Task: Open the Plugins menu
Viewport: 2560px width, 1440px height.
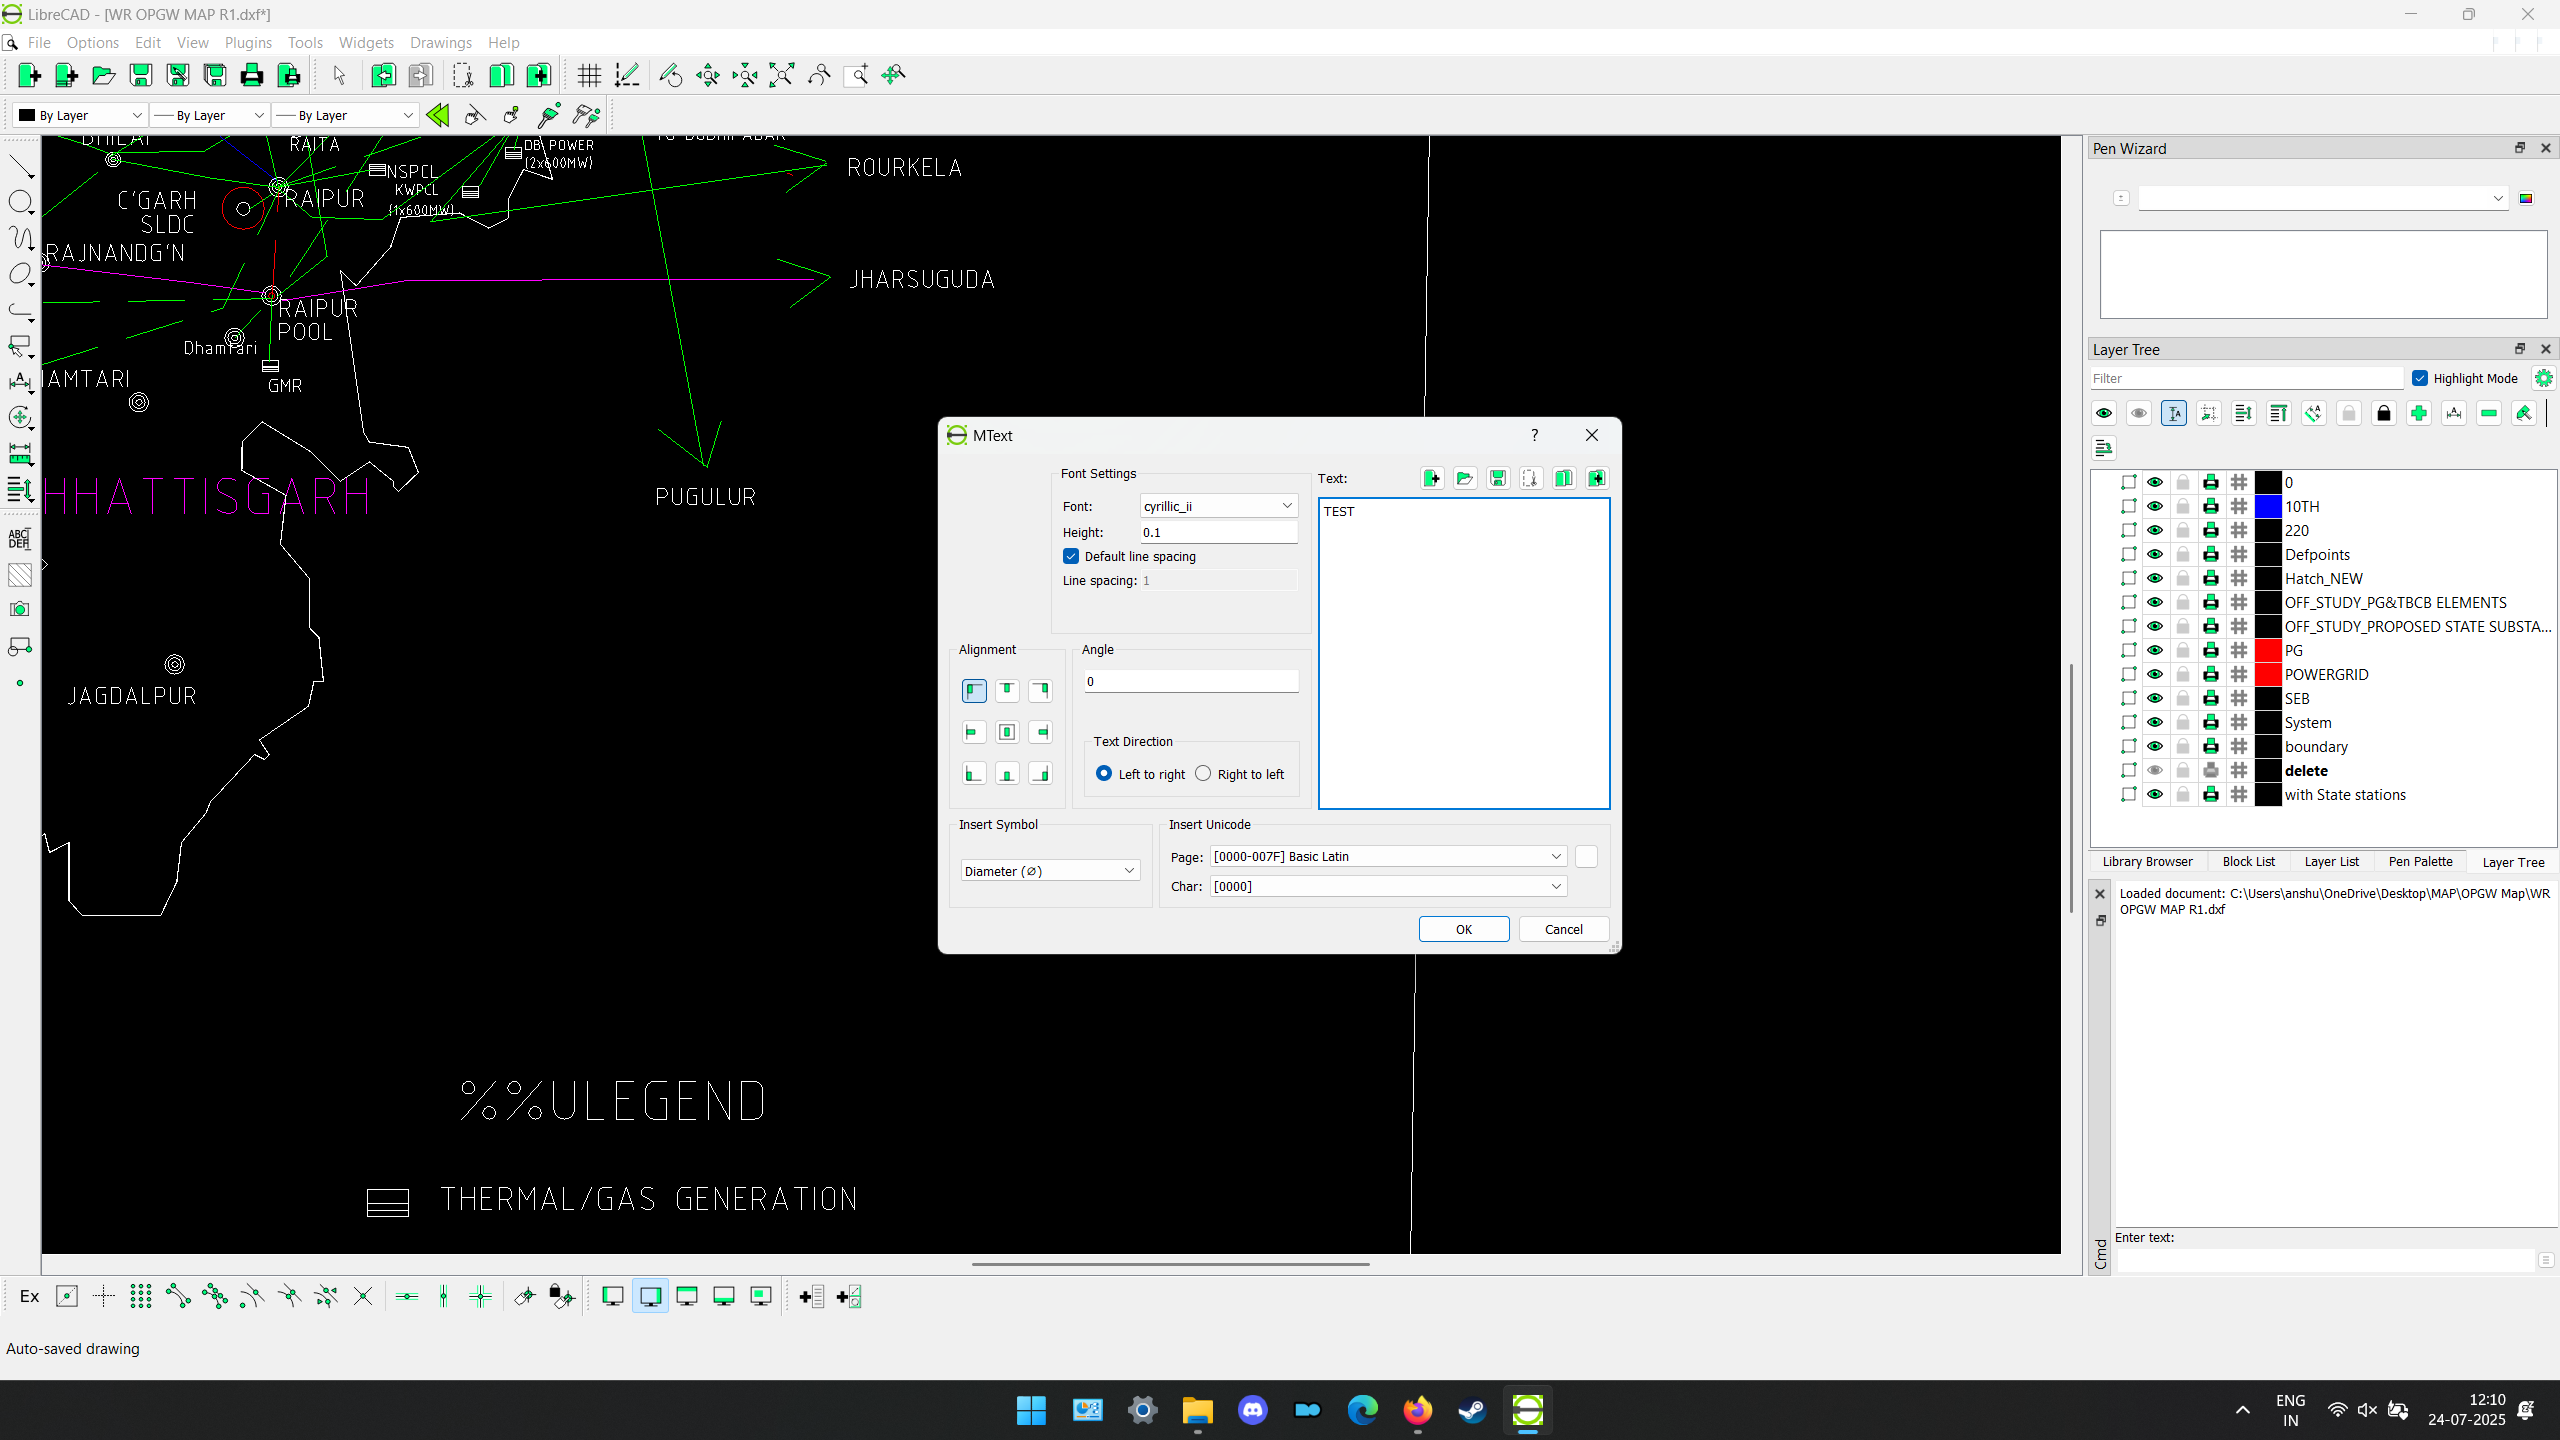Action: coord(248,42)
